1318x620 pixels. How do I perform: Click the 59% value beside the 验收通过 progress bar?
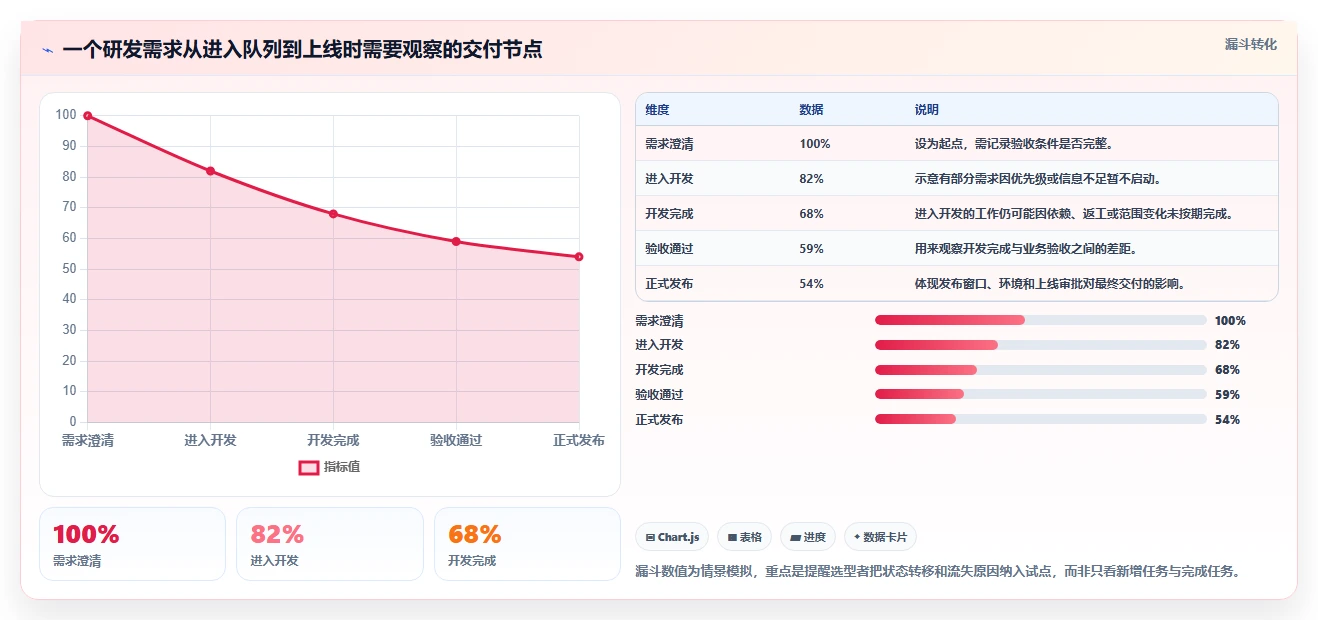(x=1227, y=395)
